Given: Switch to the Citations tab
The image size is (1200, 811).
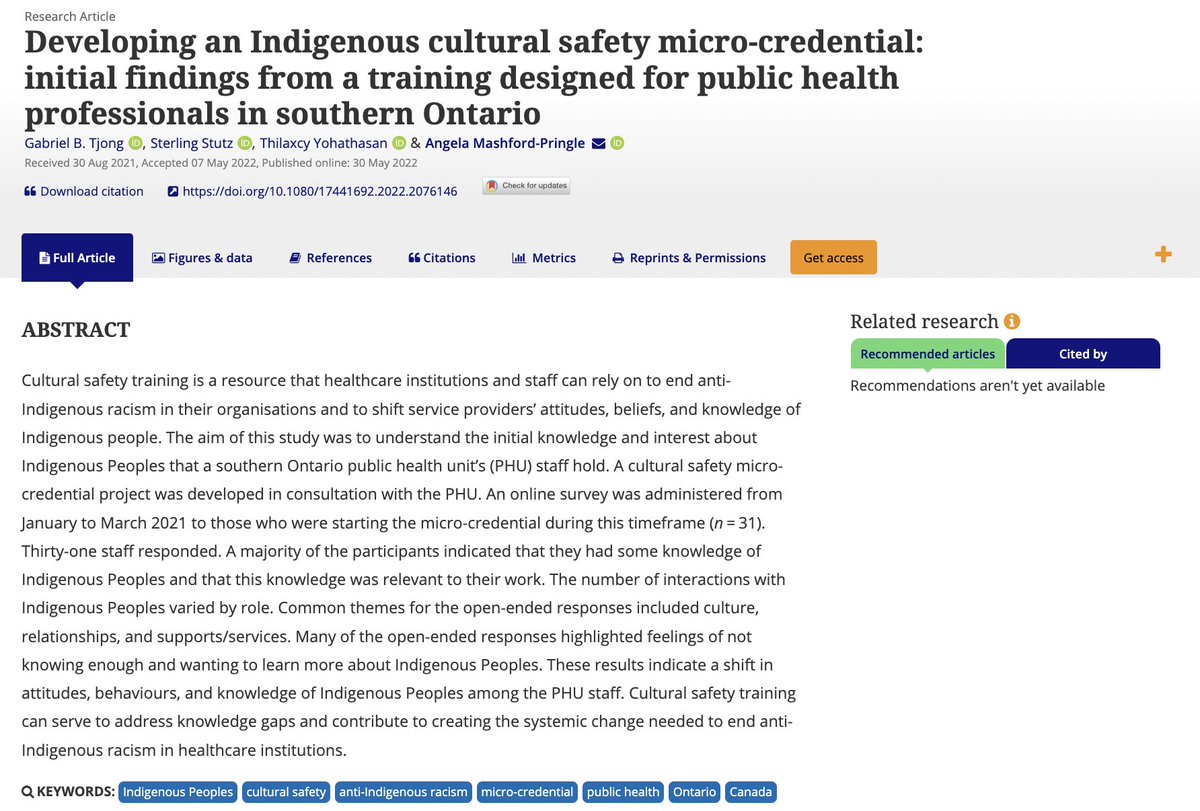Looking at the screenshot, I should (x=442, y=258).
